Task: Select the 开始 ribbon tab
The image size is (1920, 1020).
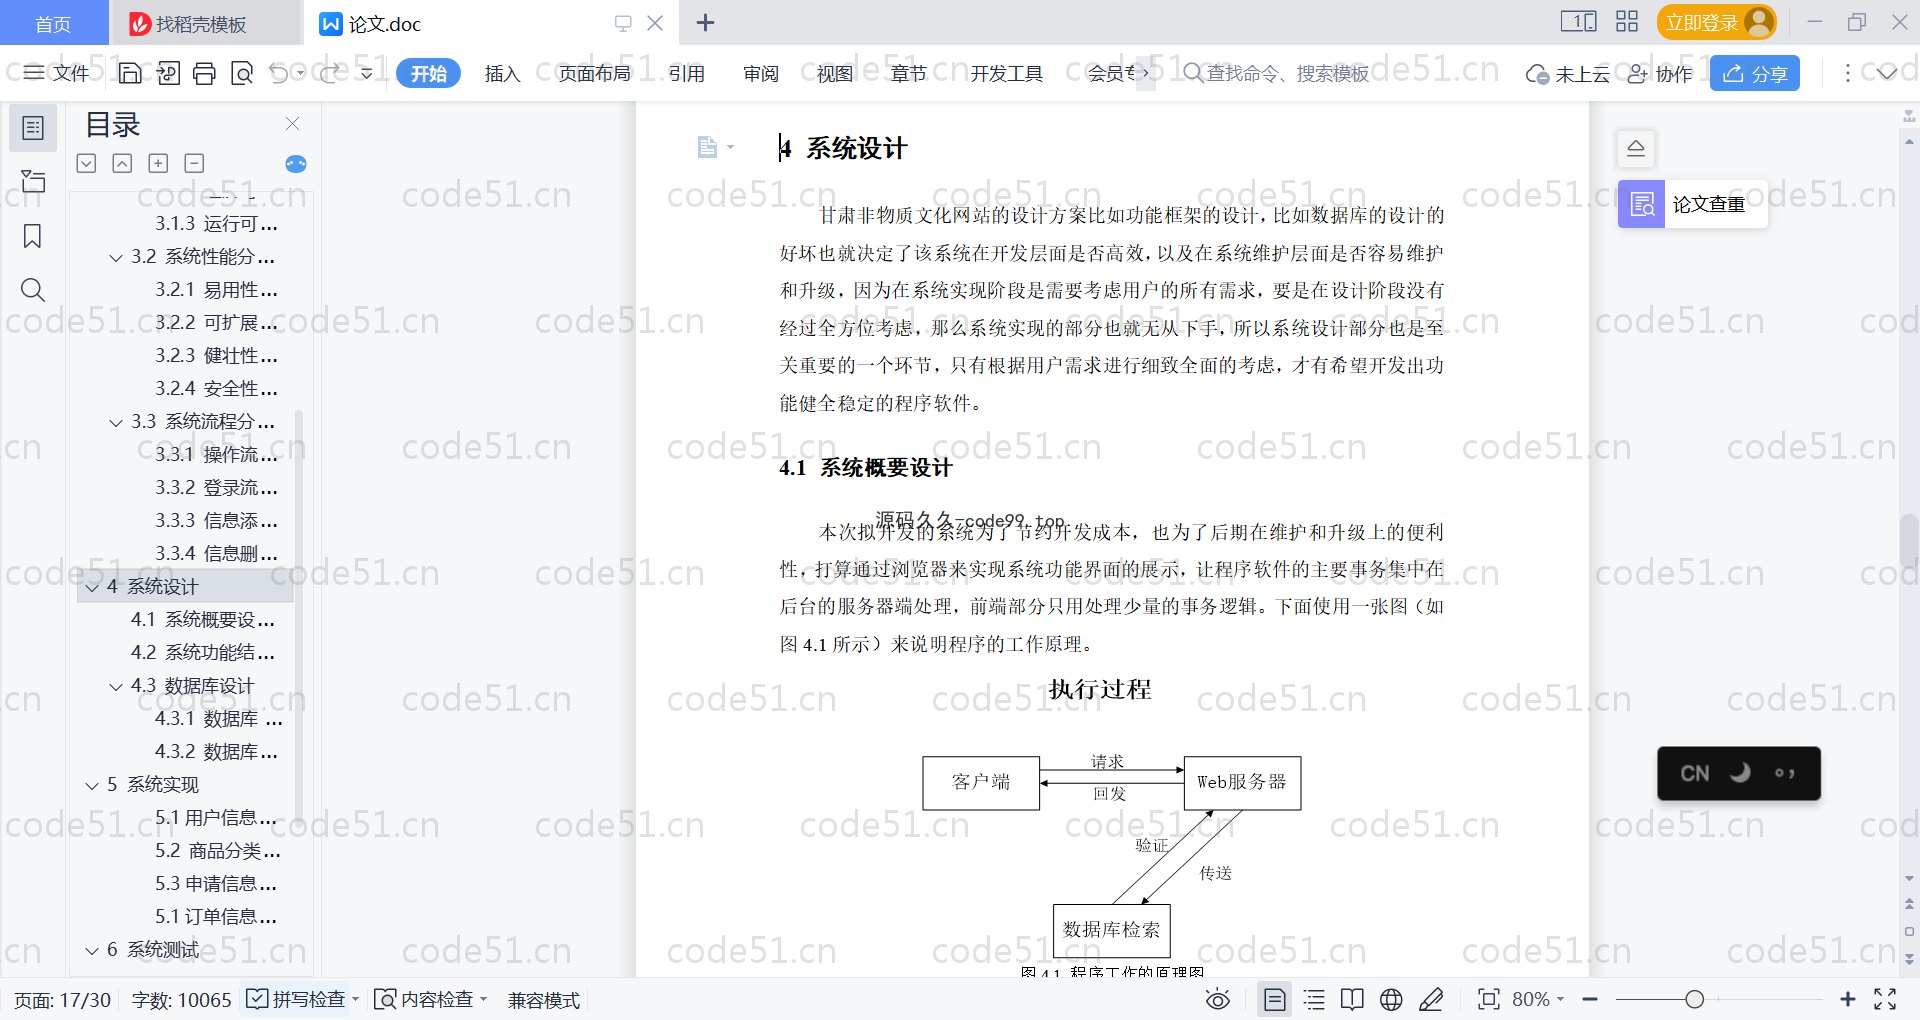Action: point(428,73)
